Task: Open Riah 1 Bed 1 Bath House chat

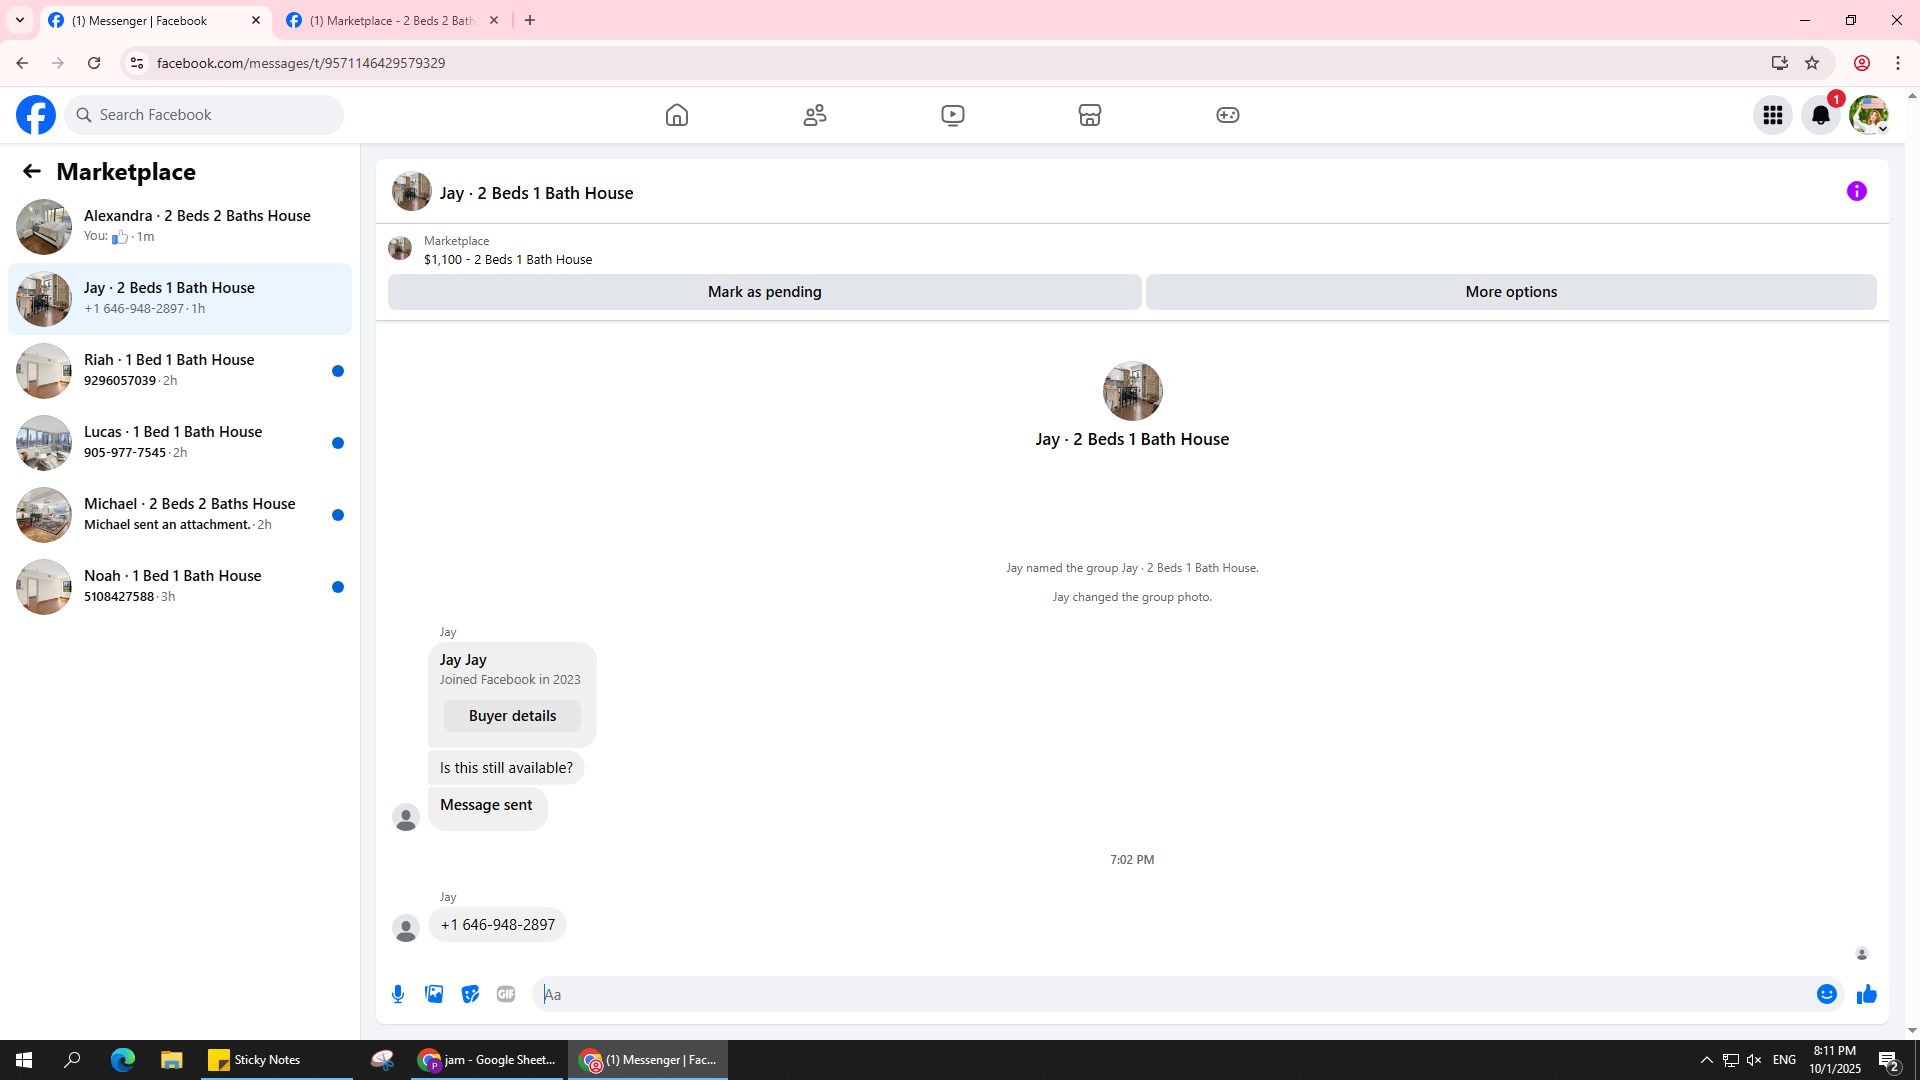Action: (180, 371)
